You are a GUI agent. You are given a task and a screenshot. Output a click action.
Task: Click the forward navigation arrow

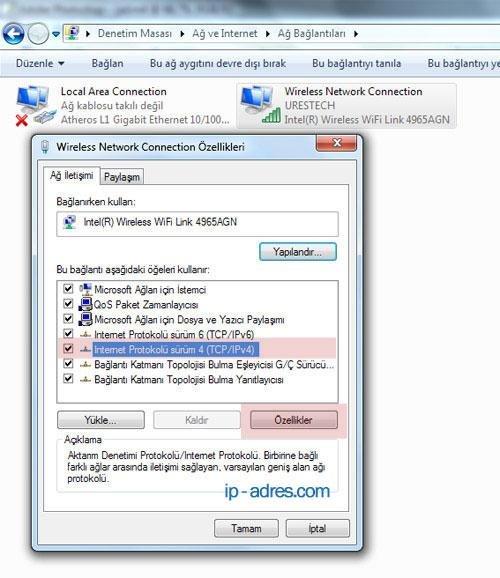tap(38, 34)
